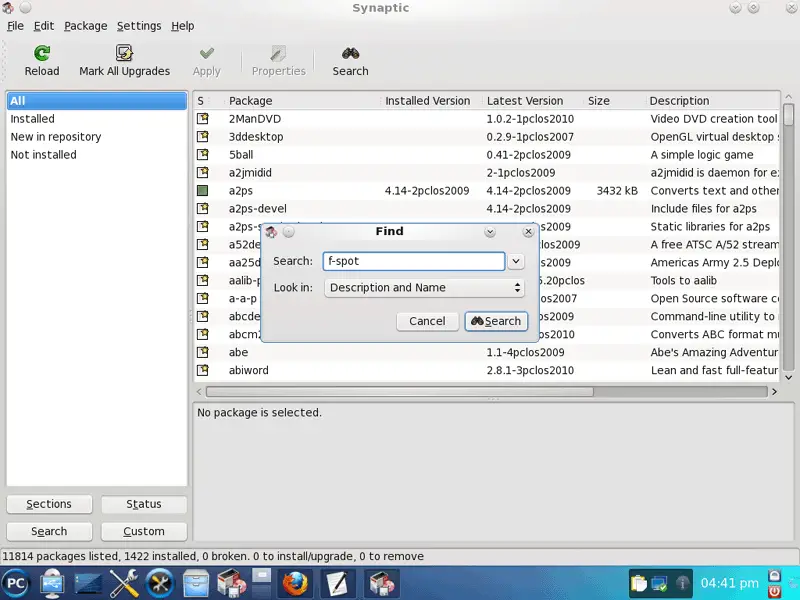Screen dimensions: 800x600
Task: Click the USB device monitor taskbar icon
Action: [x=52, y=583]
